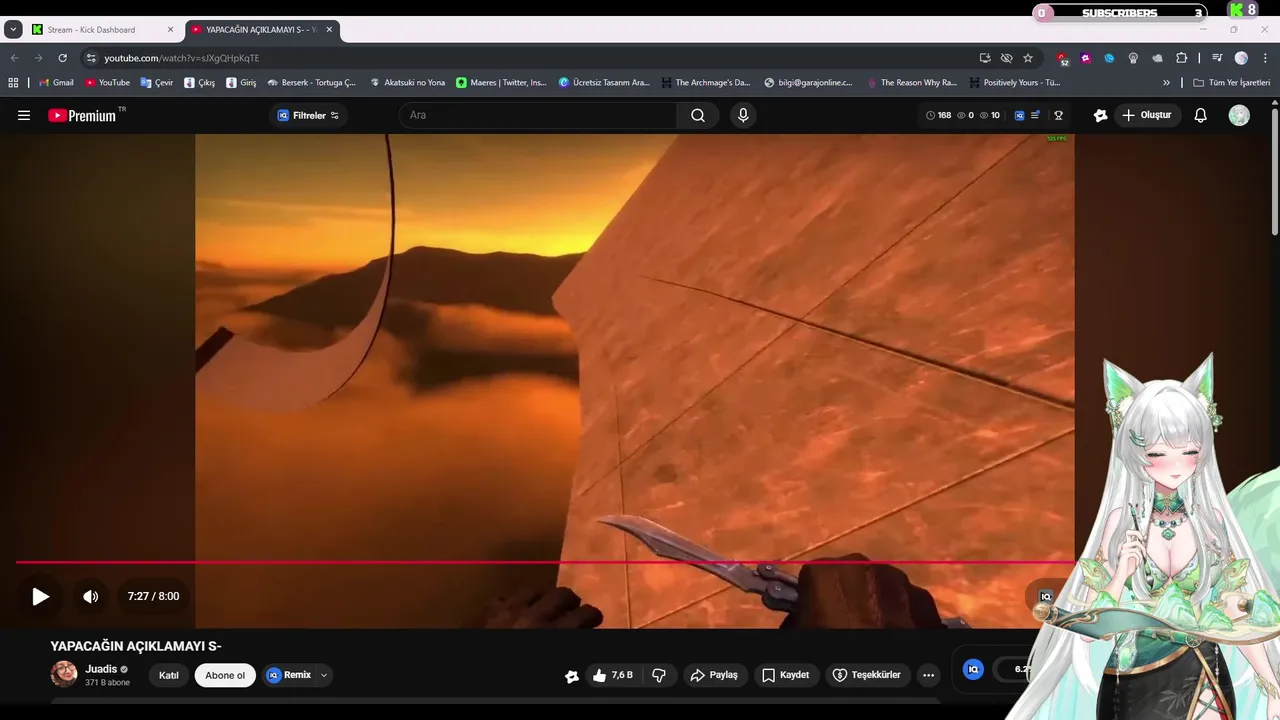Close the YouTube video tab

329,30
